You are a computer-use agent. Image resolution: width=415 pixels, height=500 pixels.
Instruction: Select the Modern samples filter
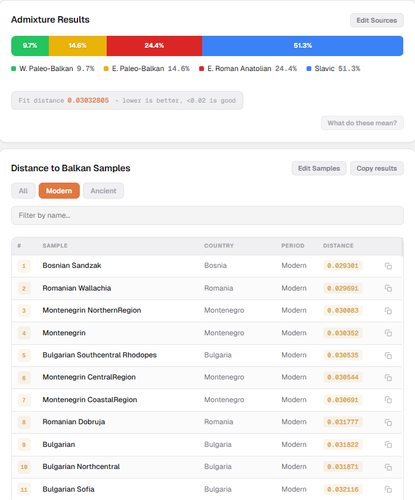coord(59,191)
